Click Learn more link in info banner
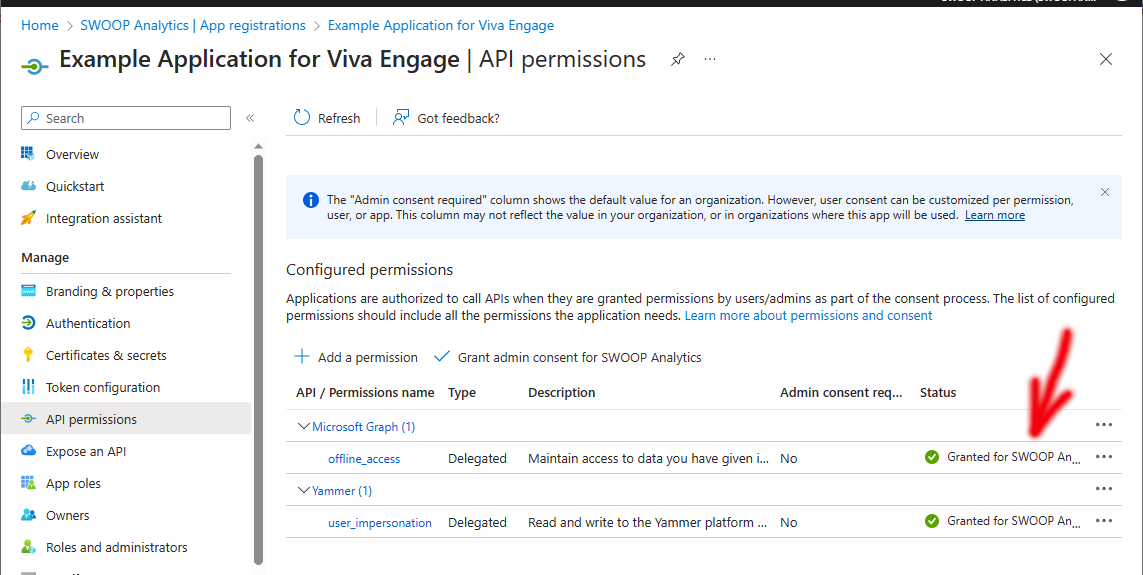Image resolution: width=1143 pixels, height=575 pixels. (x=994, y=215)
